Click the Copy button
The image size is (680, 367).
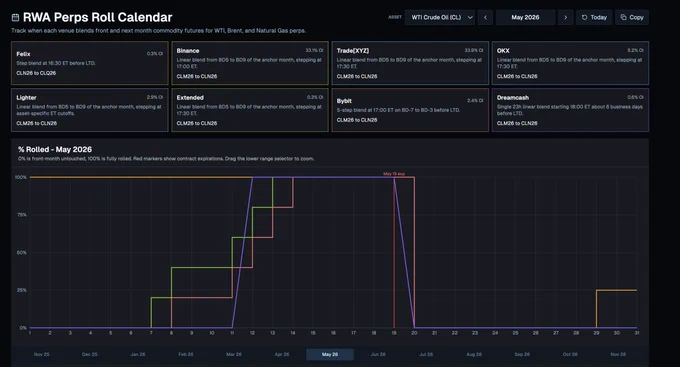pos(632,17)
